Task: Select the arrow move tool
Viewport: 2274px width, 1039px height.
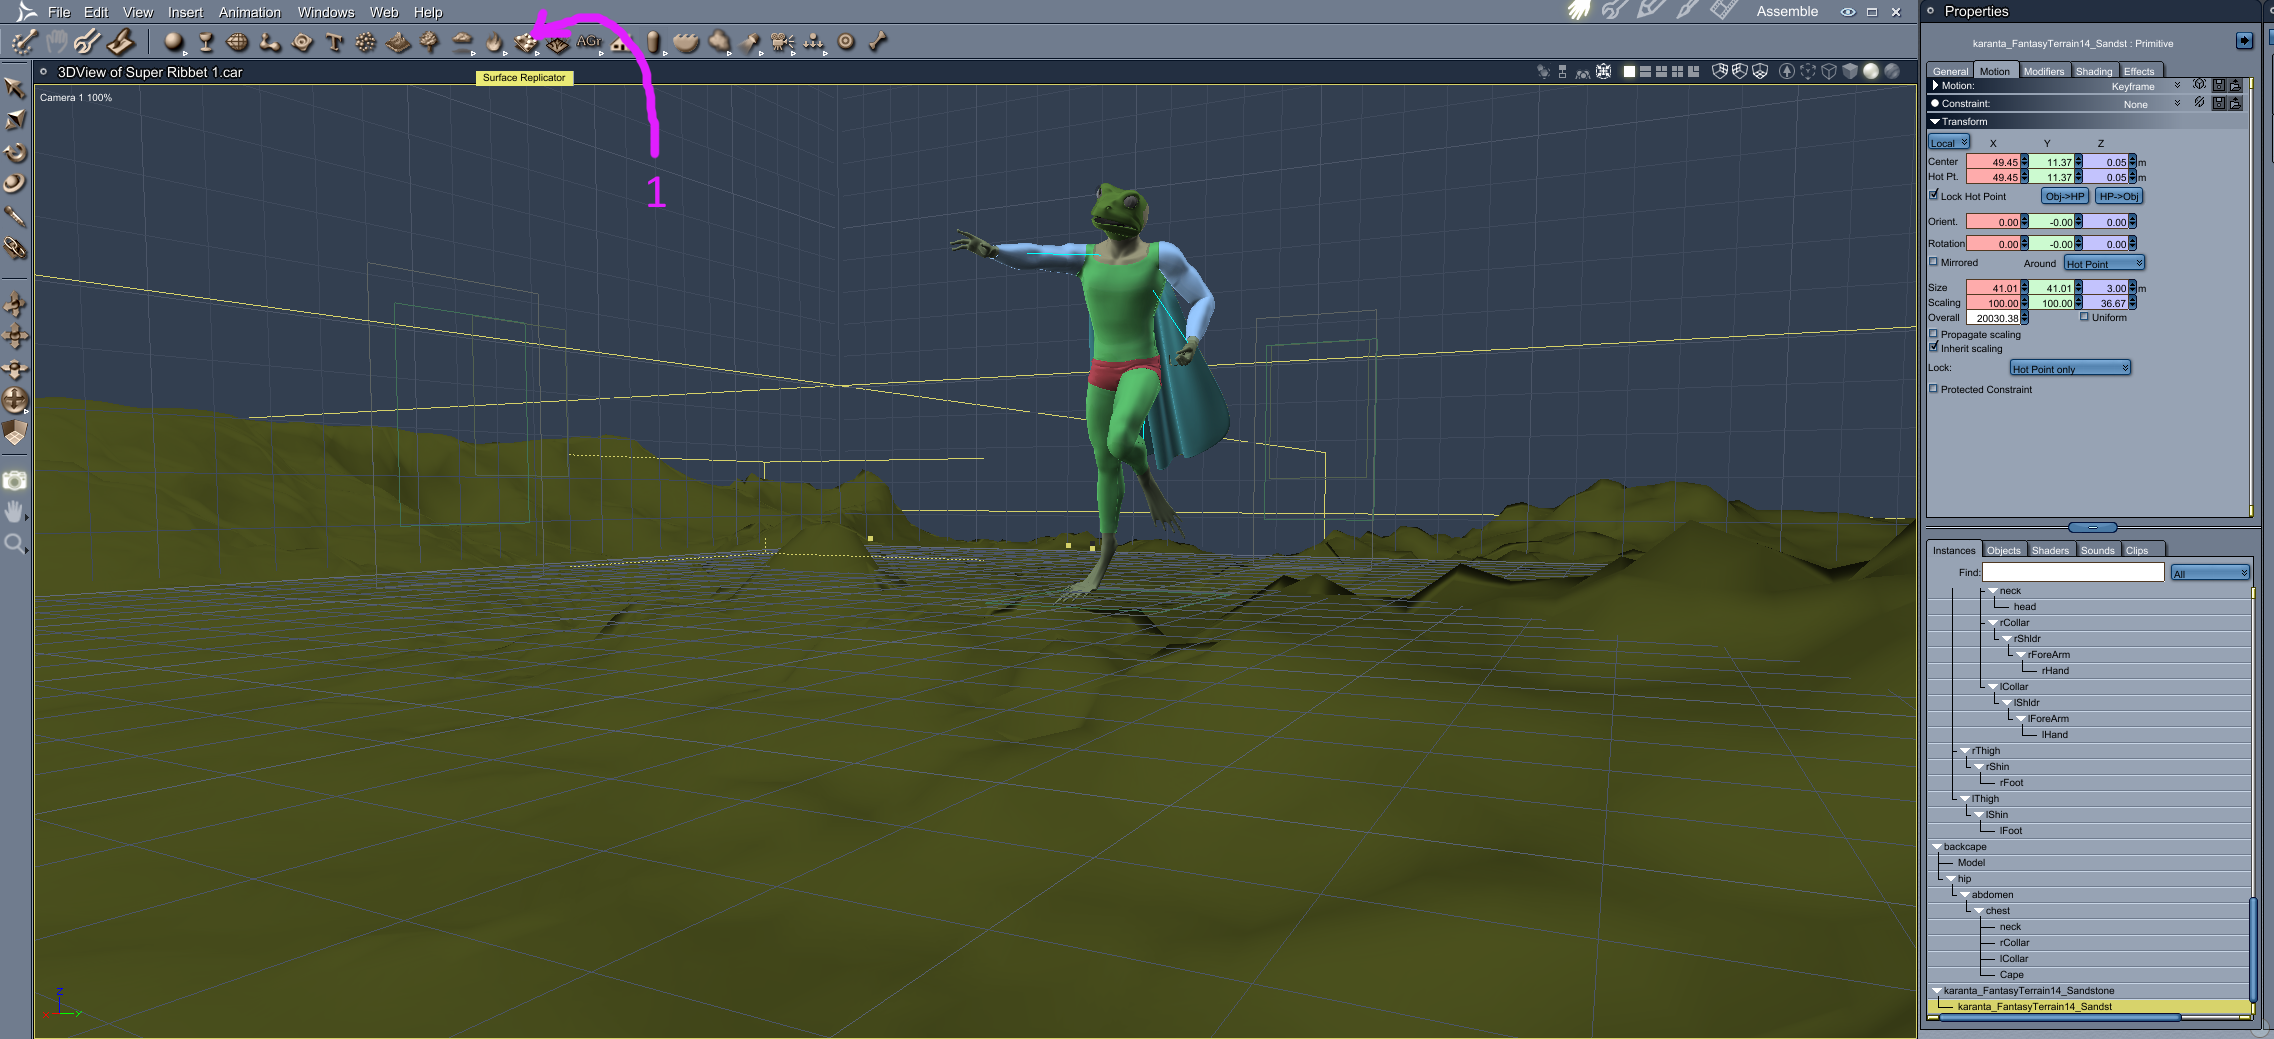Action: tap(15, 88)
